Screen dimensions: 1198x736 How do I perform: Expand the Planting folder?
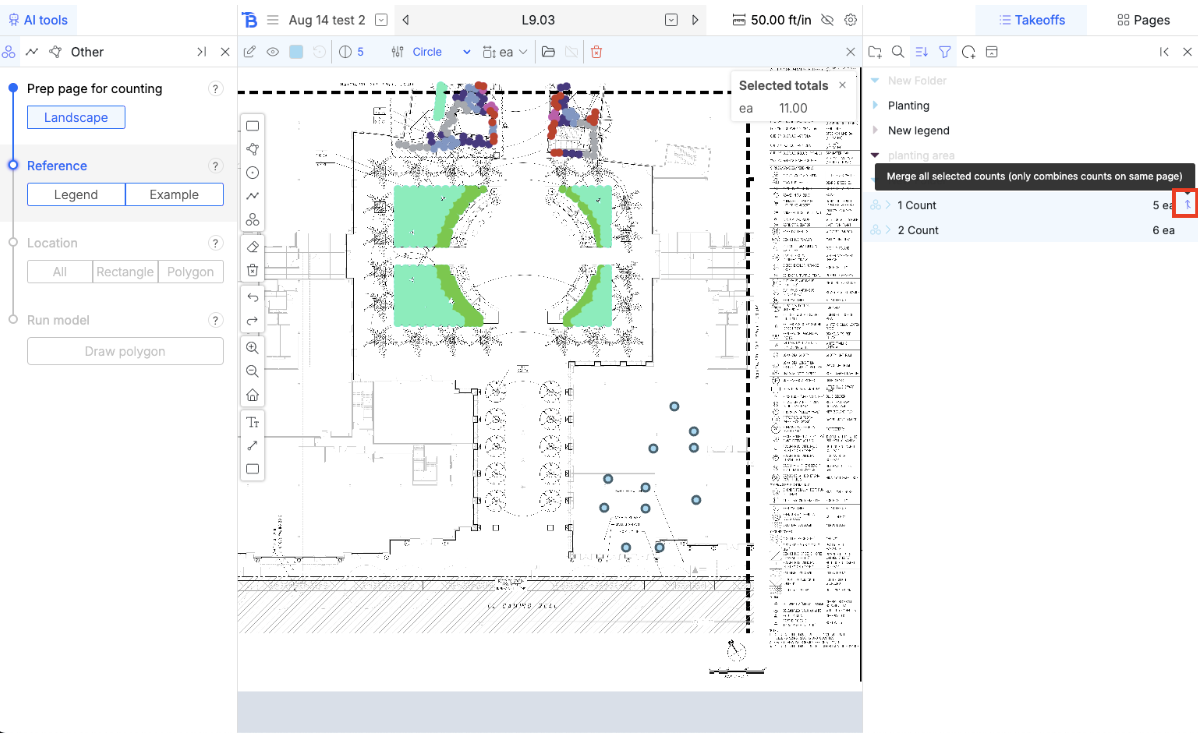pos(875,105)
